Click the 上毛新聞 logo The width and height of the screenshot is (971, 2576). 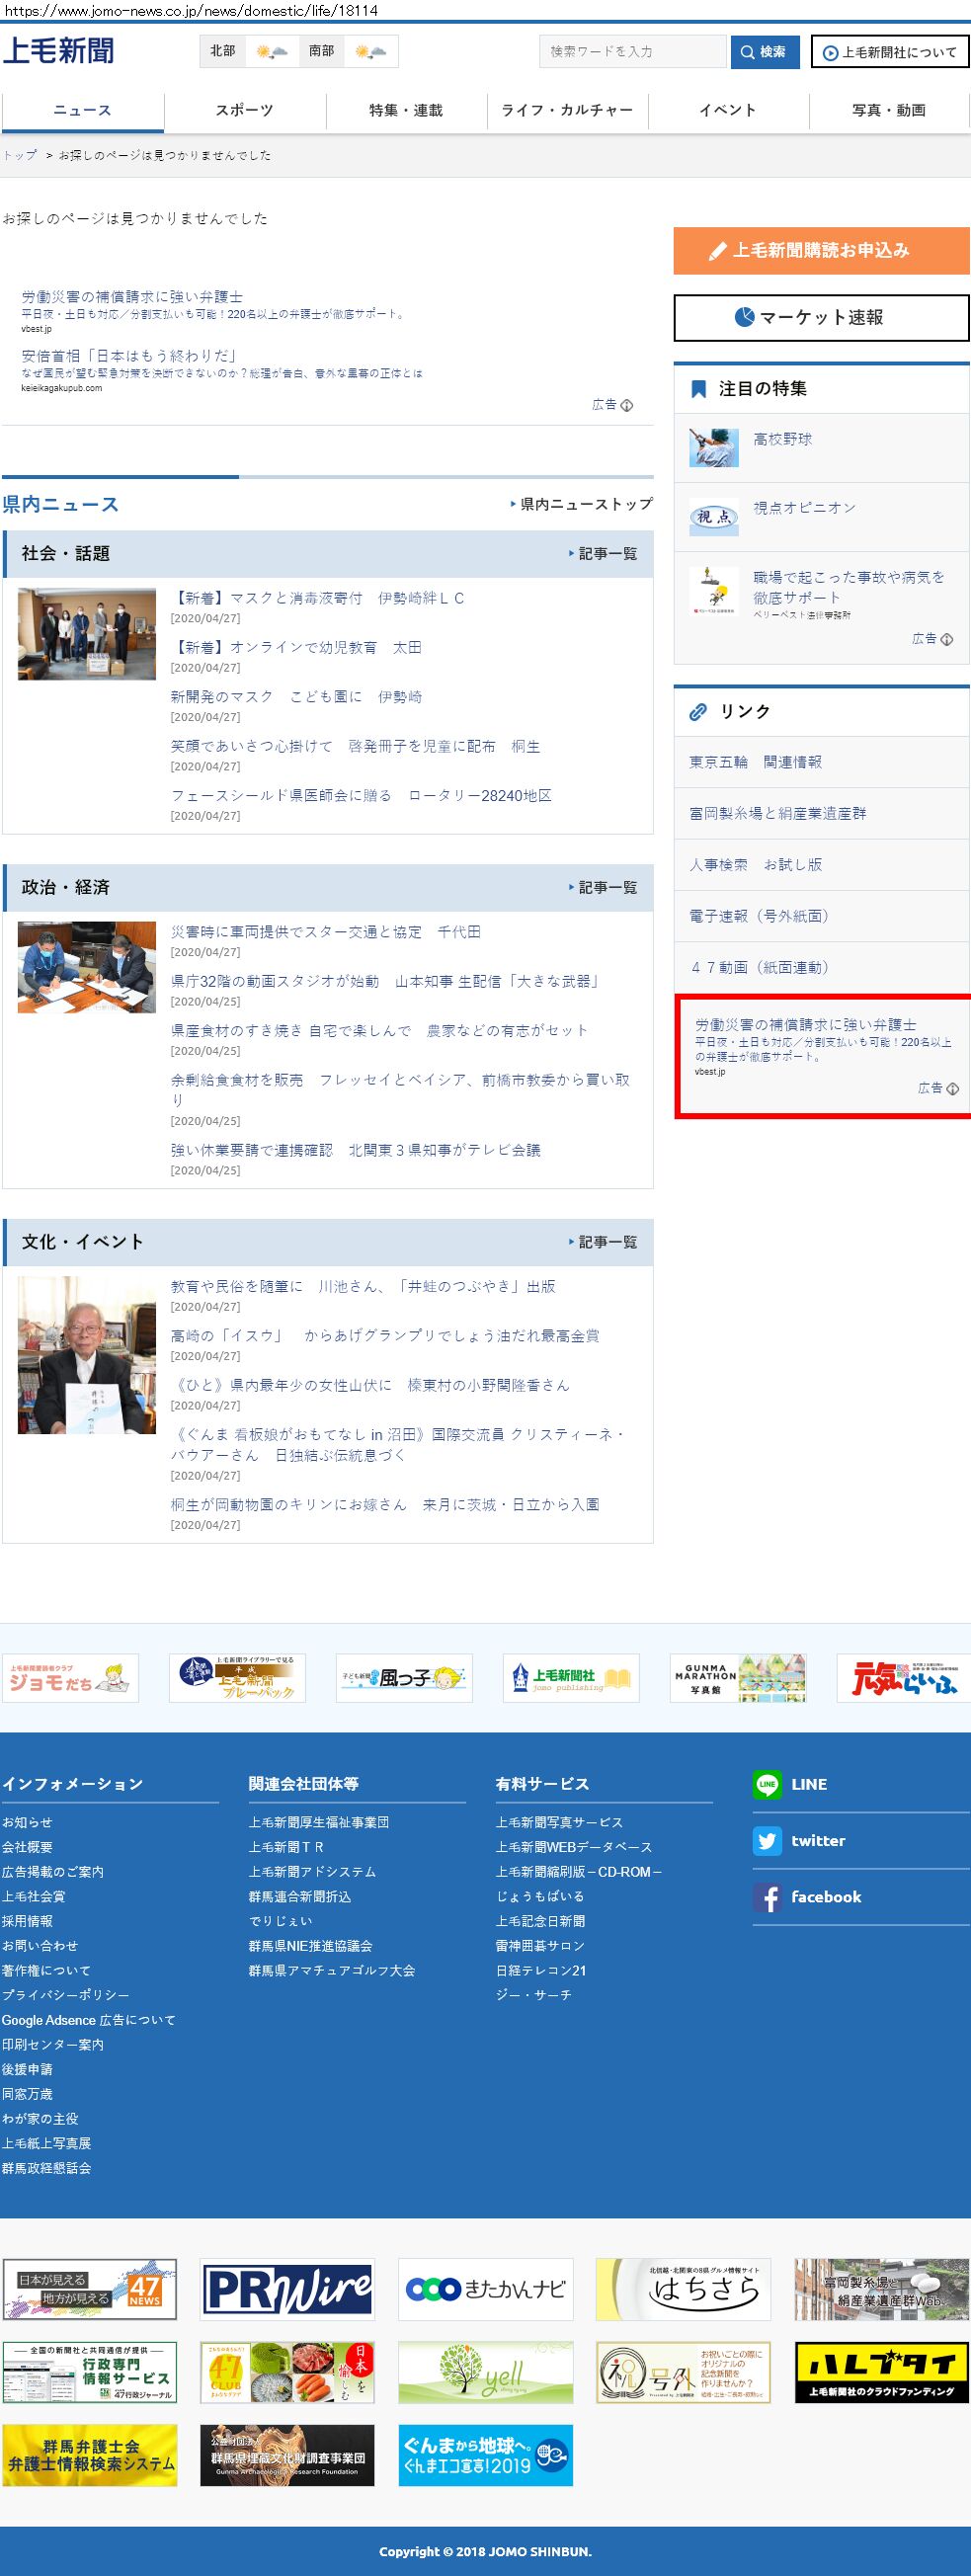59,51
